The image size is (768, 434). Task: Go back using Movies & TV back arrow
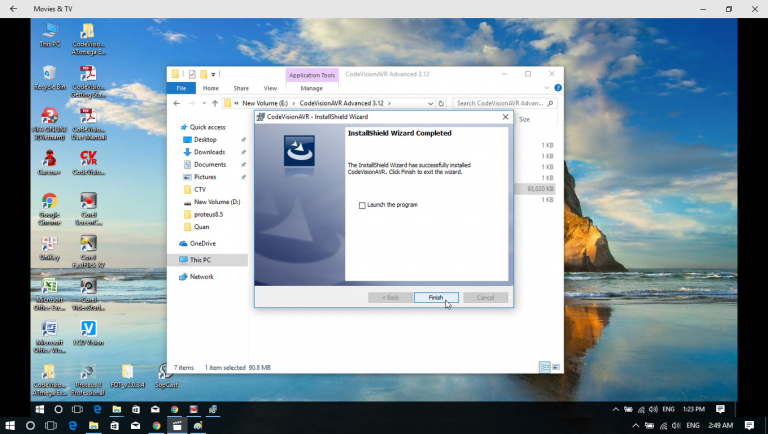coord(14,8)
